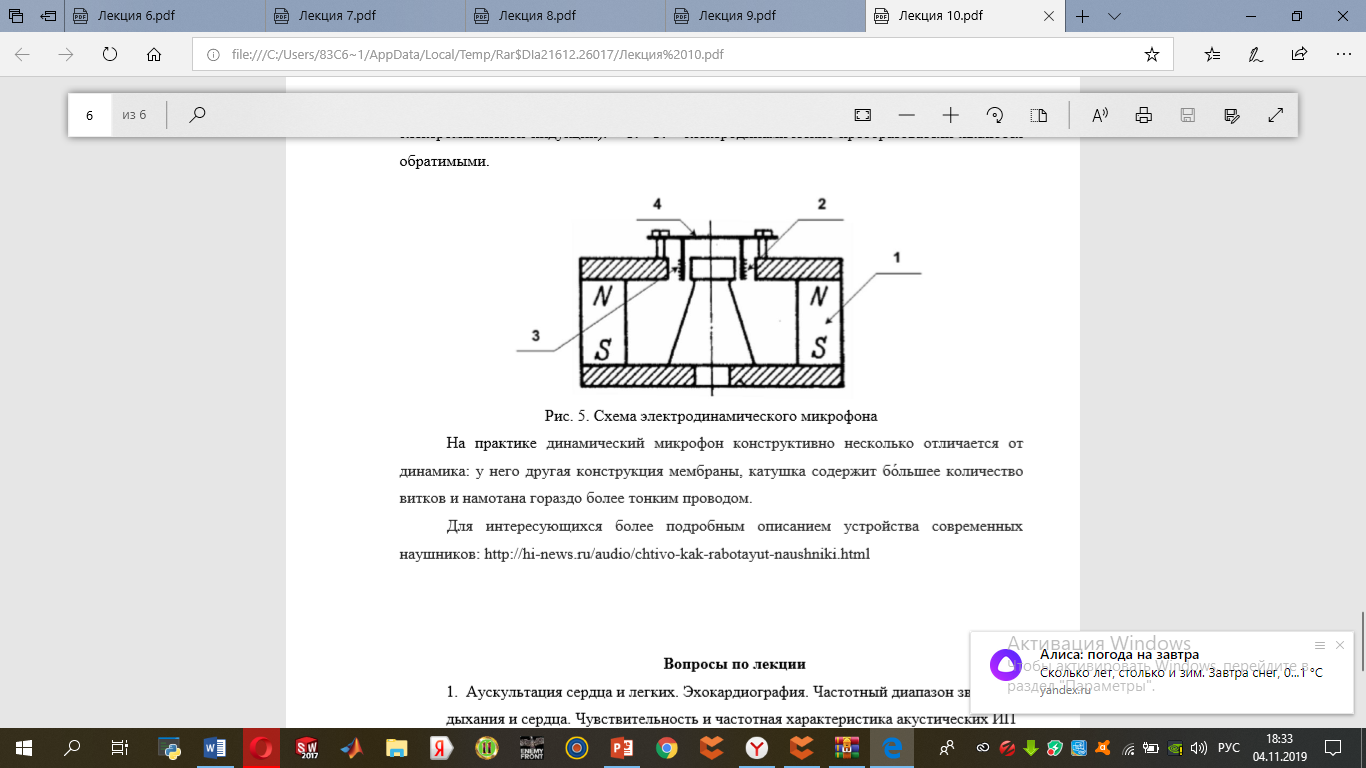
Task: Open Enemy Front from taskbar
Action: point(531,747)
